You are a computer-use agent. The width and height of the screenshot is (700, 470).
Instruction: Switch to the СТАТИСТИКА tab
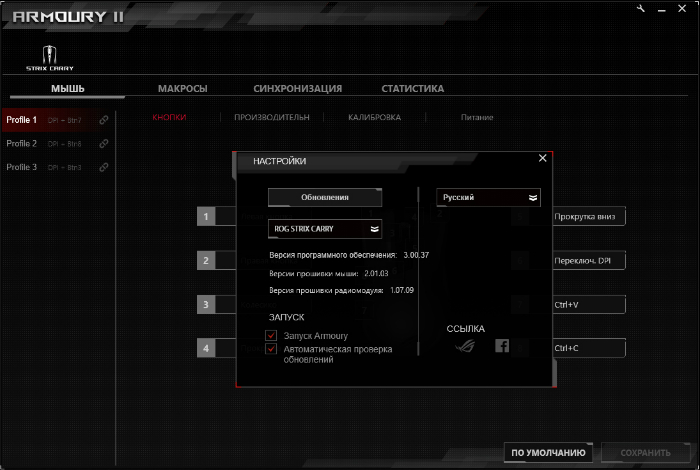tap(412, 88)
